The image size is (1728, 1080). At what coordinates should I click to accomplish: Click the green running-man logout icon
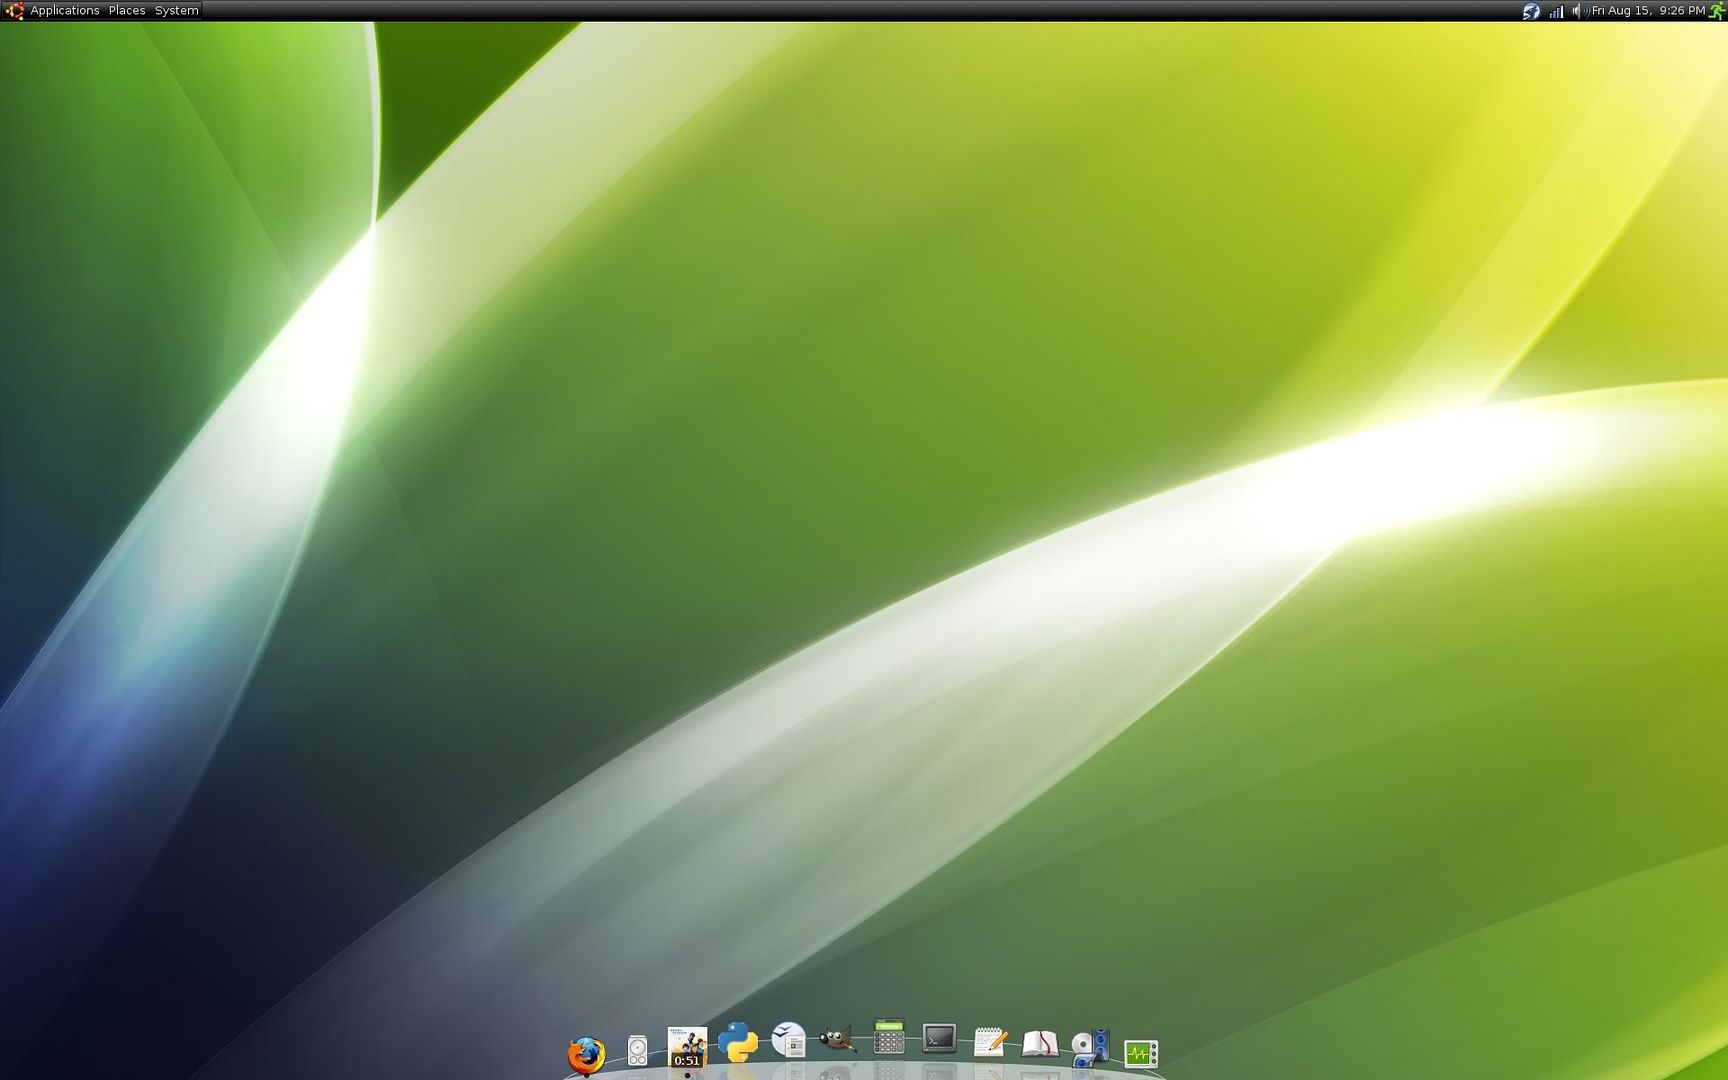pyautogui.click(x=1717, y=11)
